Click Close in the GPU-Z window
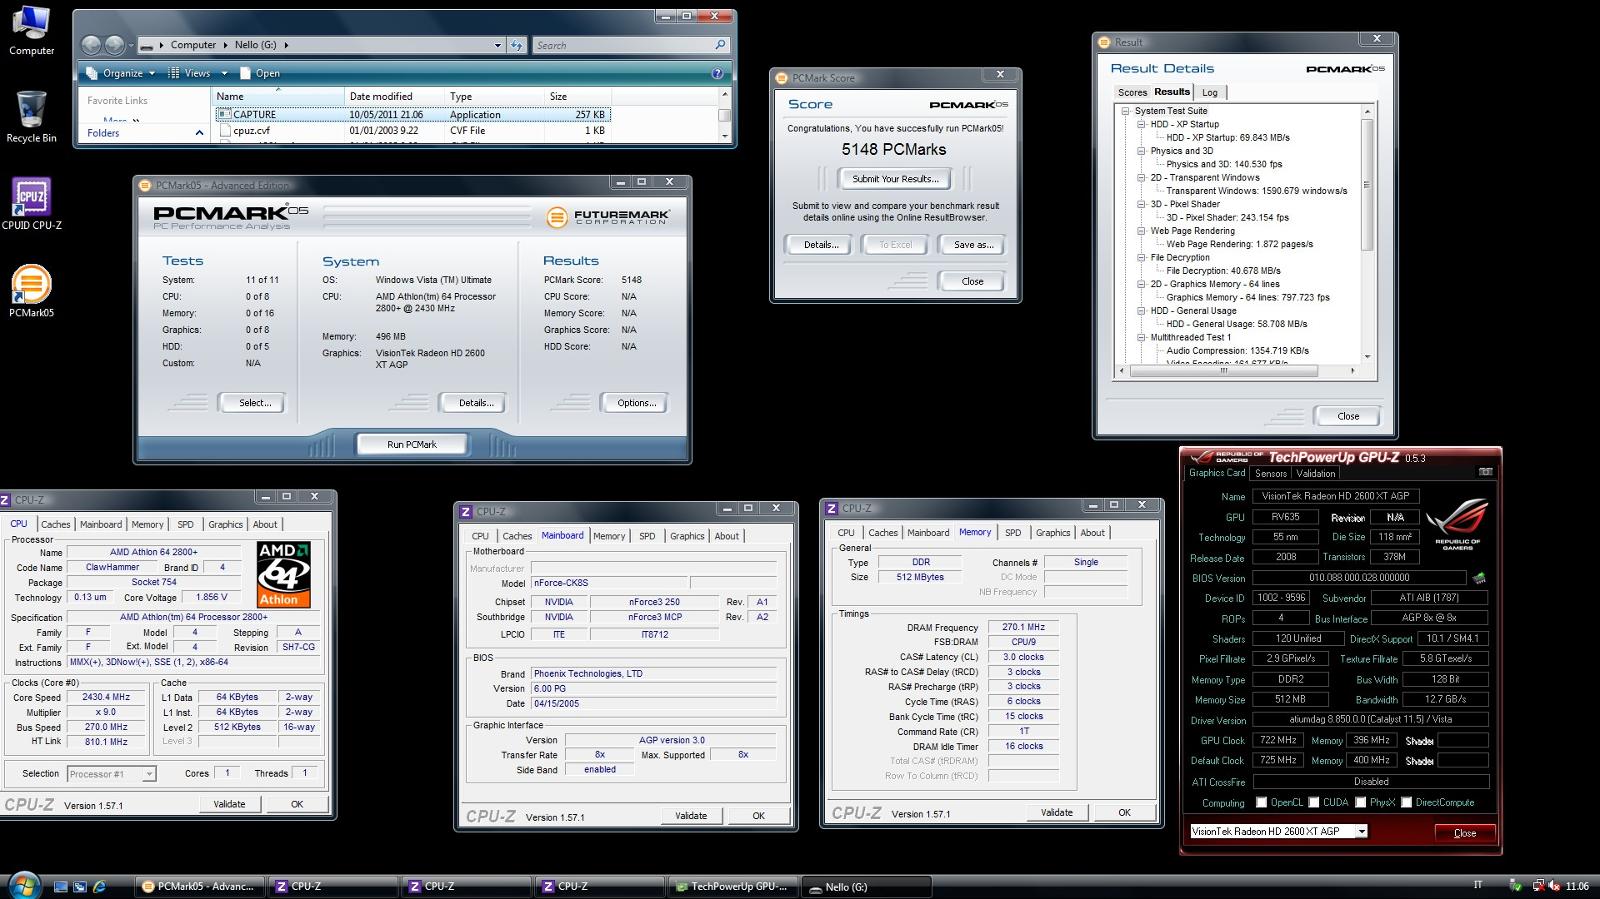Viewport: 1600px width, 899px height. 1464,833
